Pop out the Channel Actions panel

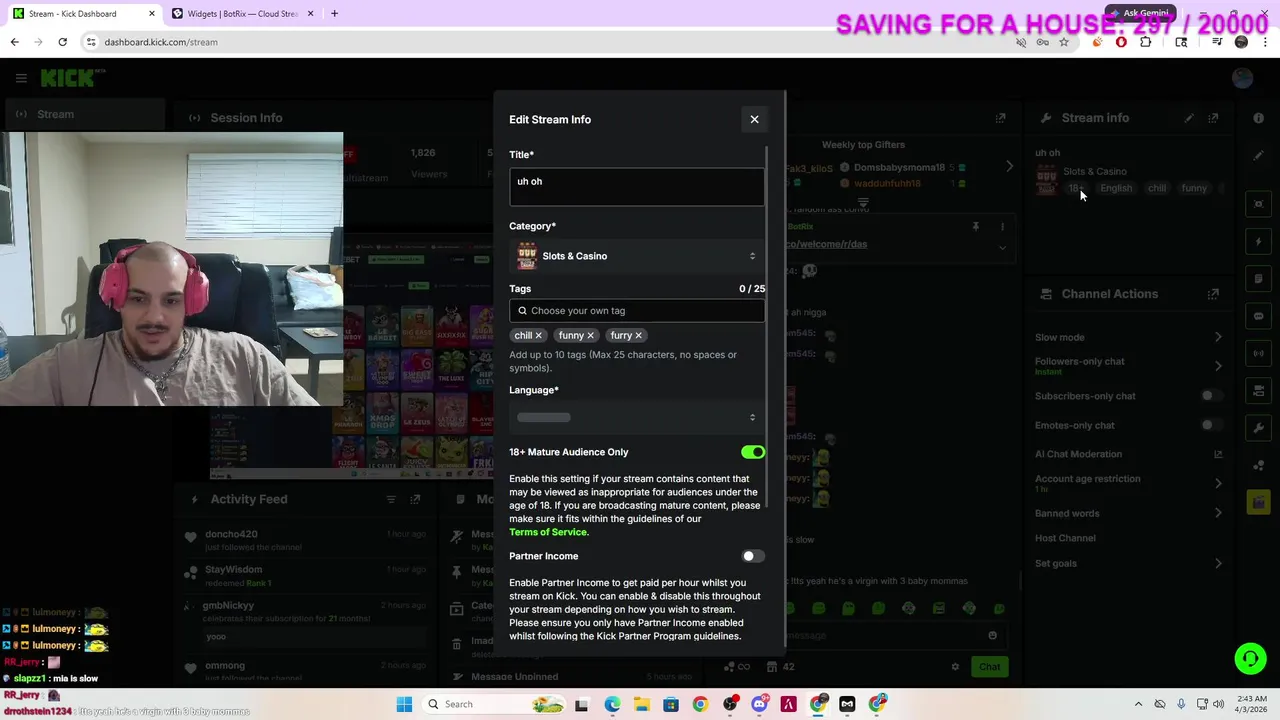(1213, 294)
